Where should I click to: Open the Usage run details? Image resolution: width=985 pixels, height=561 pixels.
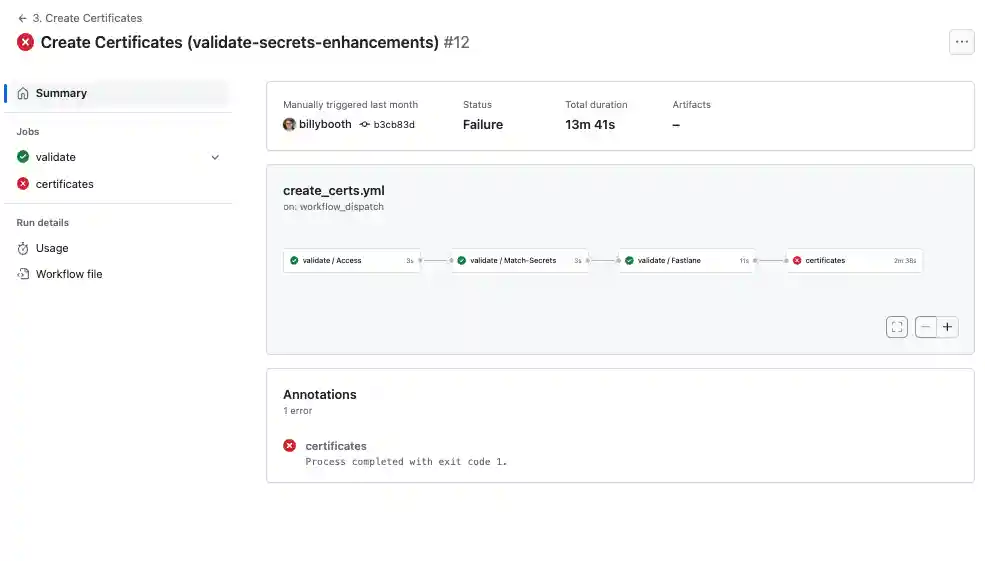point(52,248)
